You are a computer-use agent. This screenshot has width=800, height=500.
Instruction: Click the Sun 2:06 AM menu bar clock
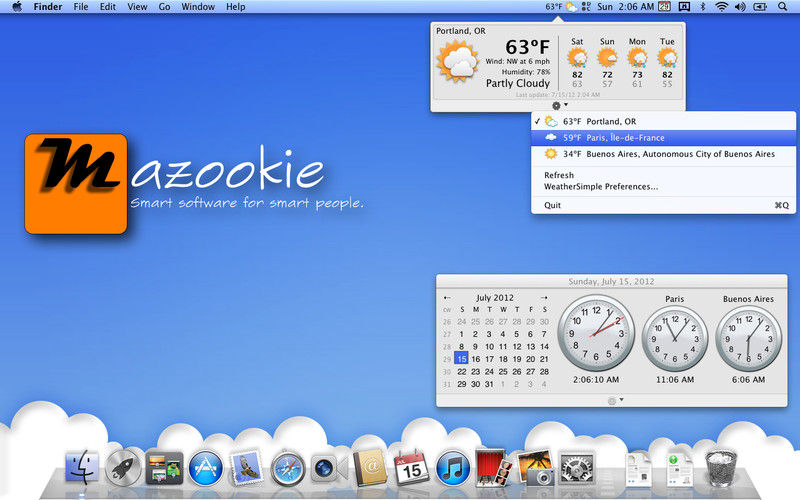(x=626, y=7)
